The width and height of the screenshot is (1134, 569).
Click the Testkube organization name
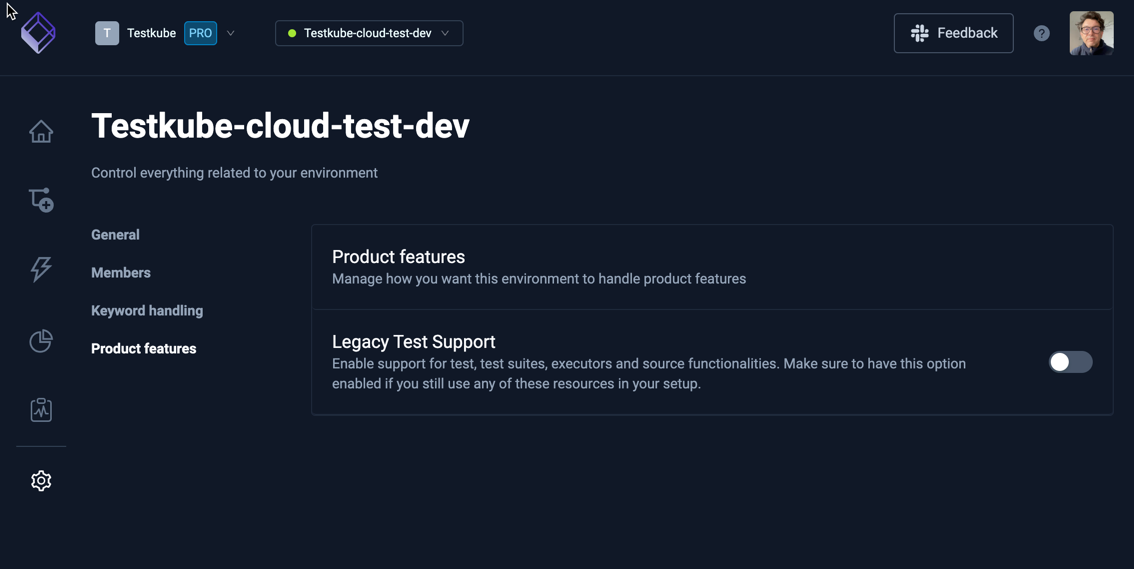(x=151, y=33)
